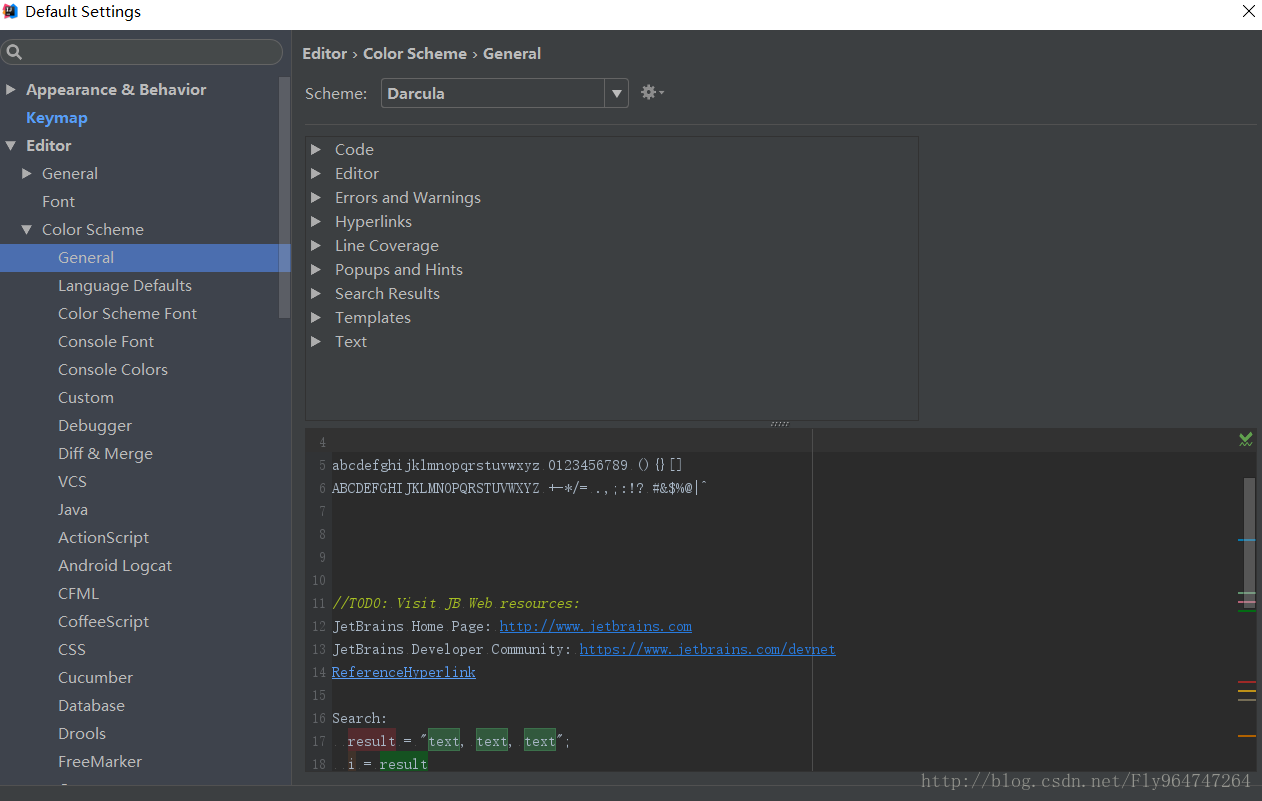
Task: Select VCS color settings
Action: pyautogui.click(x=72, y=481)
